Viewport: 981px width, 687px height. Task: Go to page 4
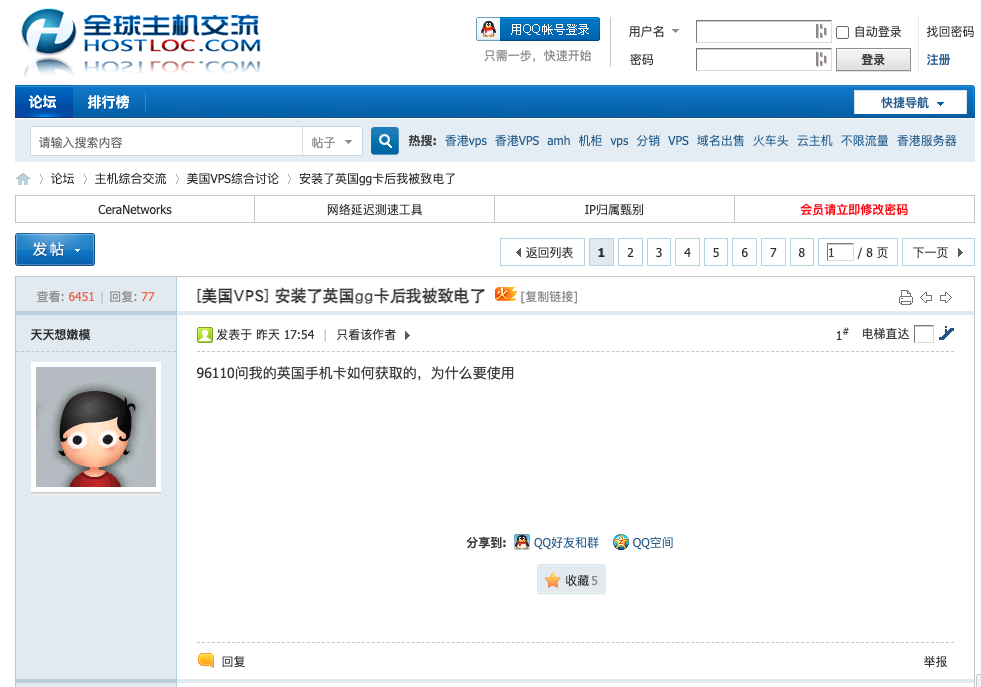click(687, 252)
